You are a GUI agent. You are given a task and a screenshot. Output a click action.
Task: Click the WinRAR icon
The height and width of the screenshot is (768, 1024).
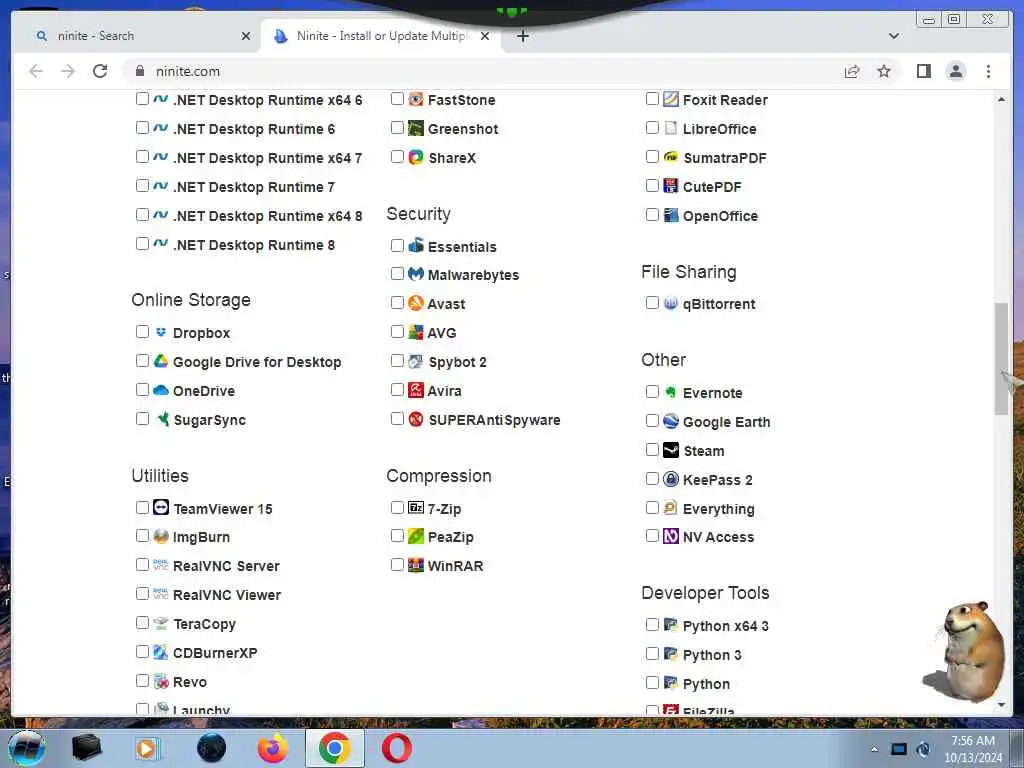pos(416,565)
